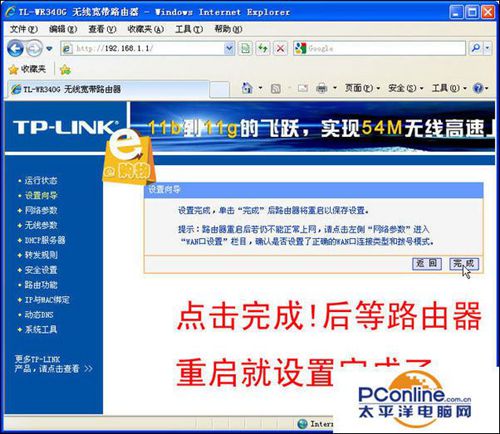Click the Refresh page icon
This screenshot has width=500, height=434.
tap(263, 49)
